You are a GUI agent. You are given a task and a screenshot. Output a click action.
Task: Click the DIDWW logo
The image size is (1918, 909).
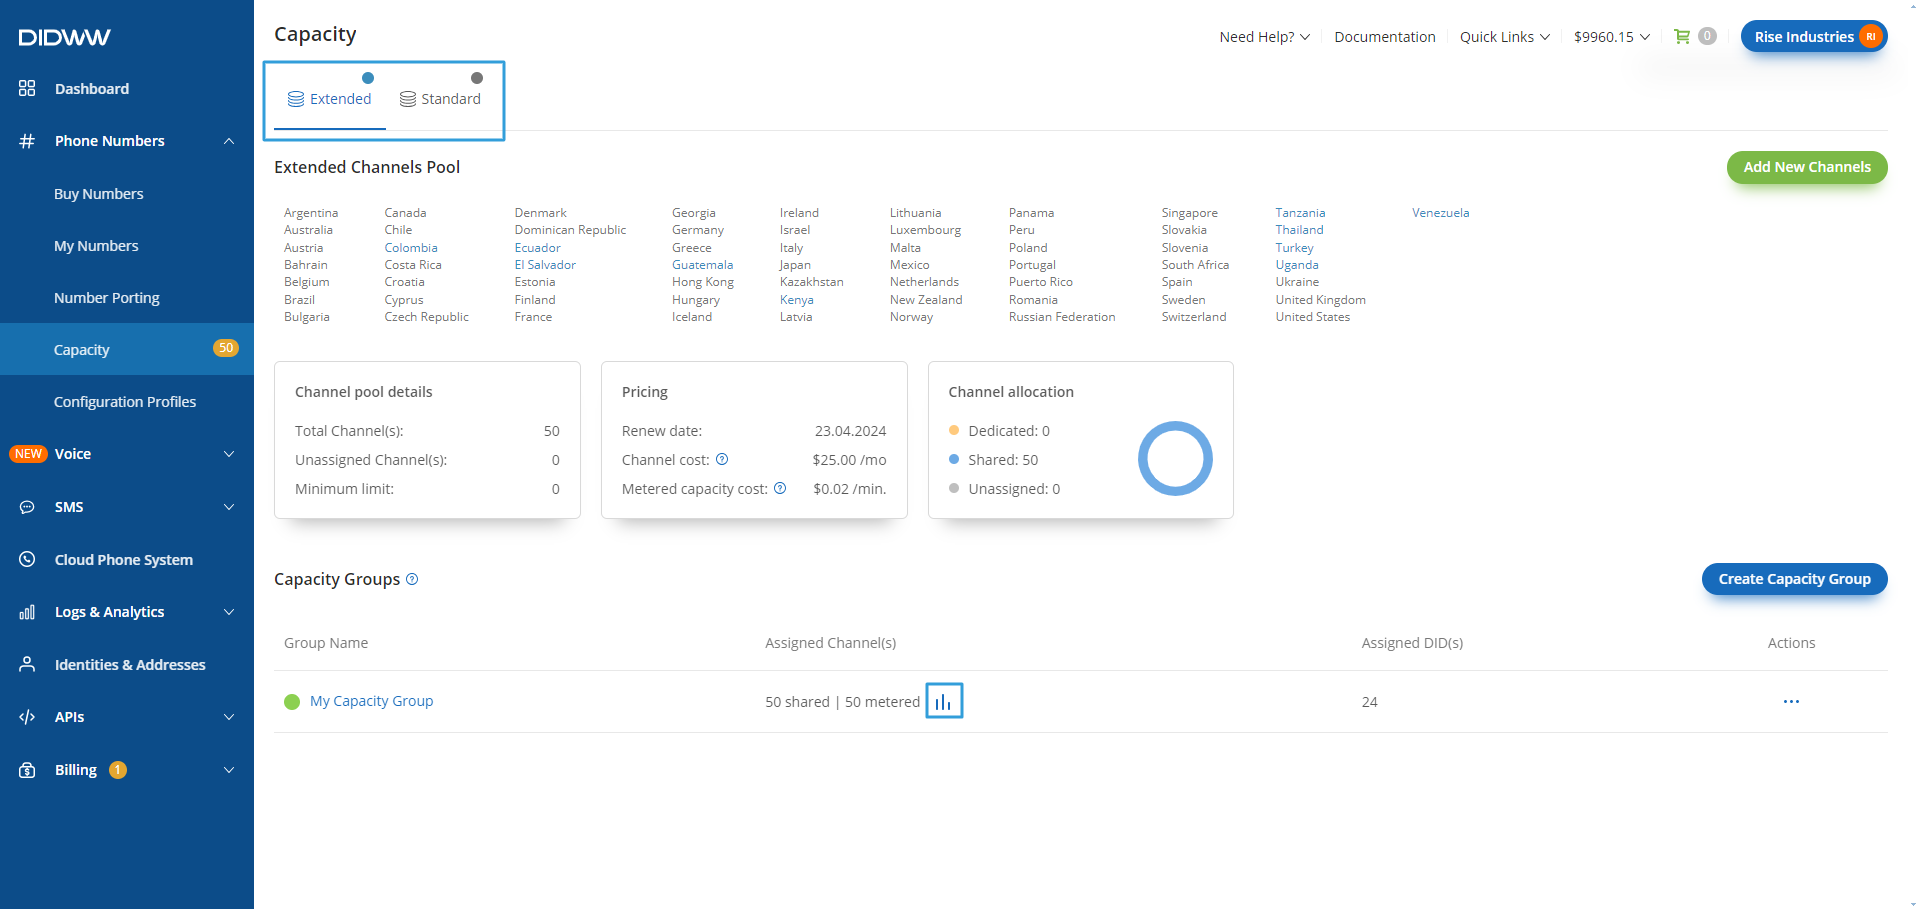point(64,37)
